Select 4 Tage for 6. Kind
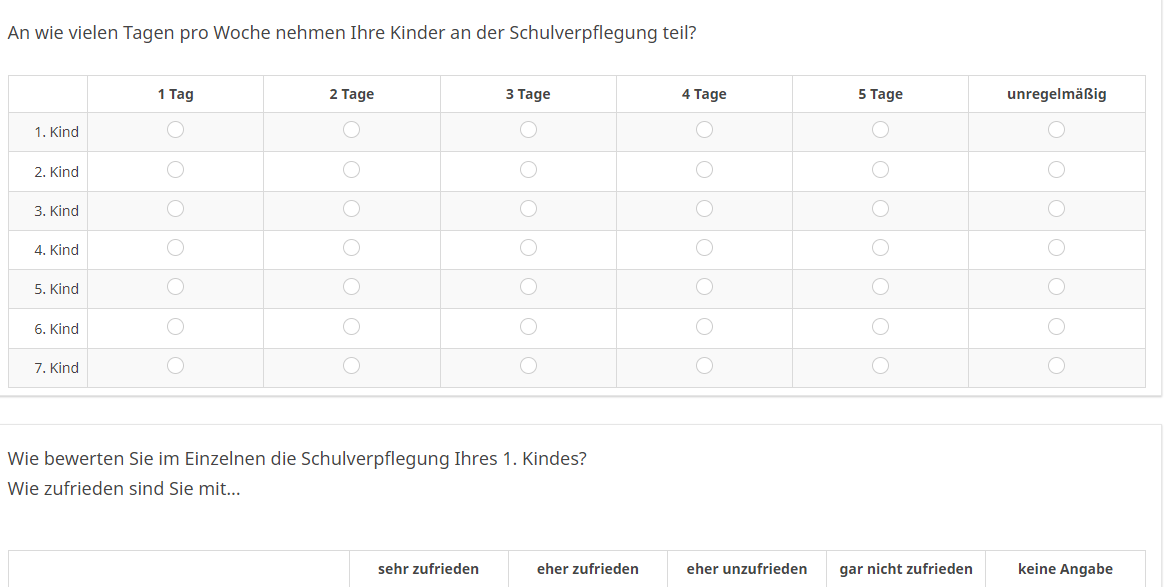This screenshot has width=1173, height=587. point(704,327)
